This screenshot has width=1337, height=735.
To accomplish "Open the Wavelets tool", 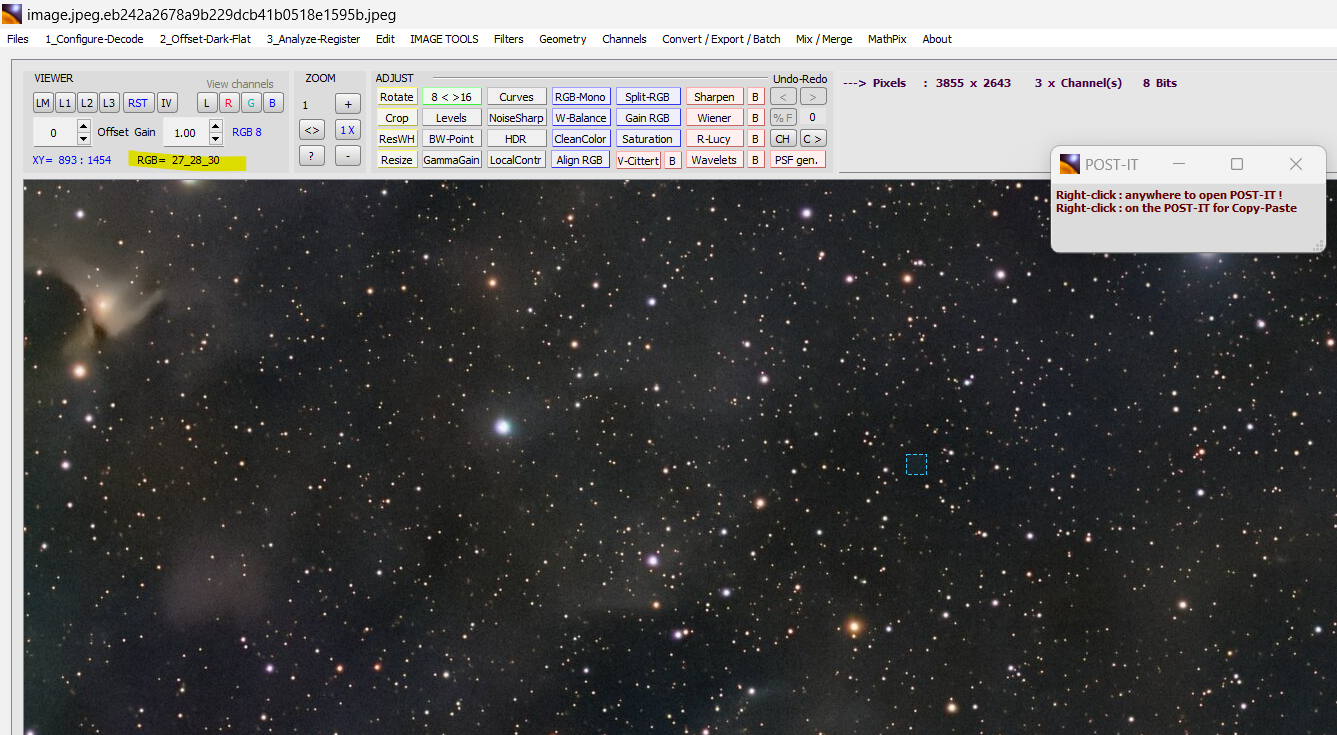I will click(x=714, y=160).
